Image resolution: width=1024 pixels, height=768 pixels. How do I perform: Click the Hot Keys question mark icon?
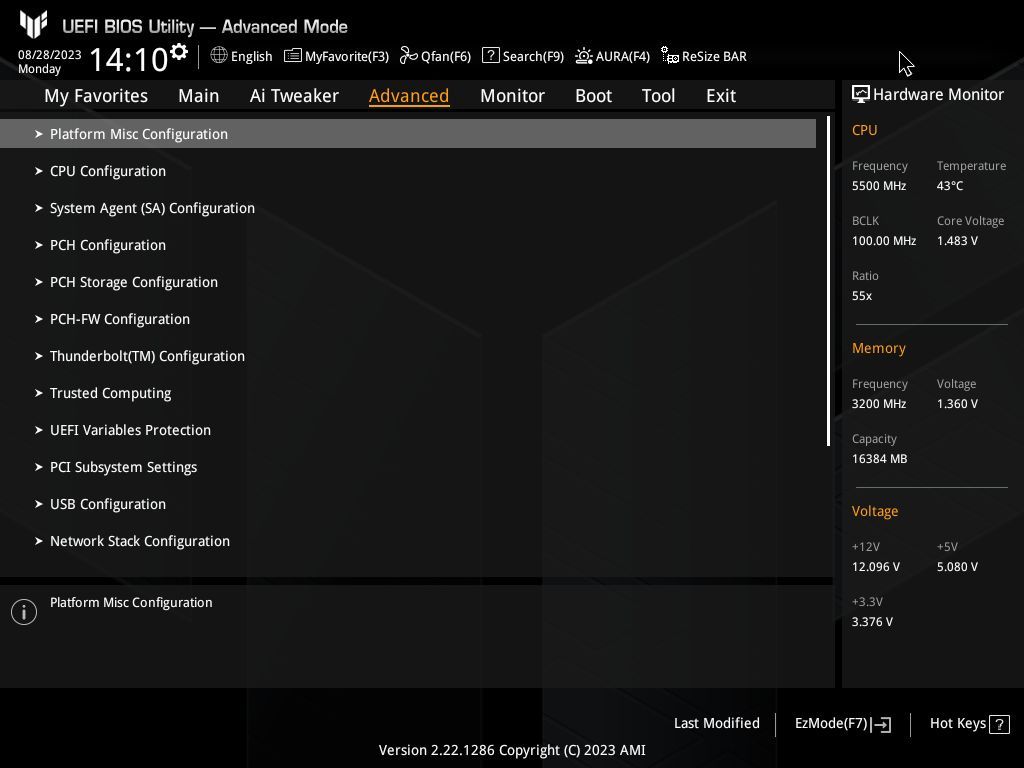[x=999, y=724]
